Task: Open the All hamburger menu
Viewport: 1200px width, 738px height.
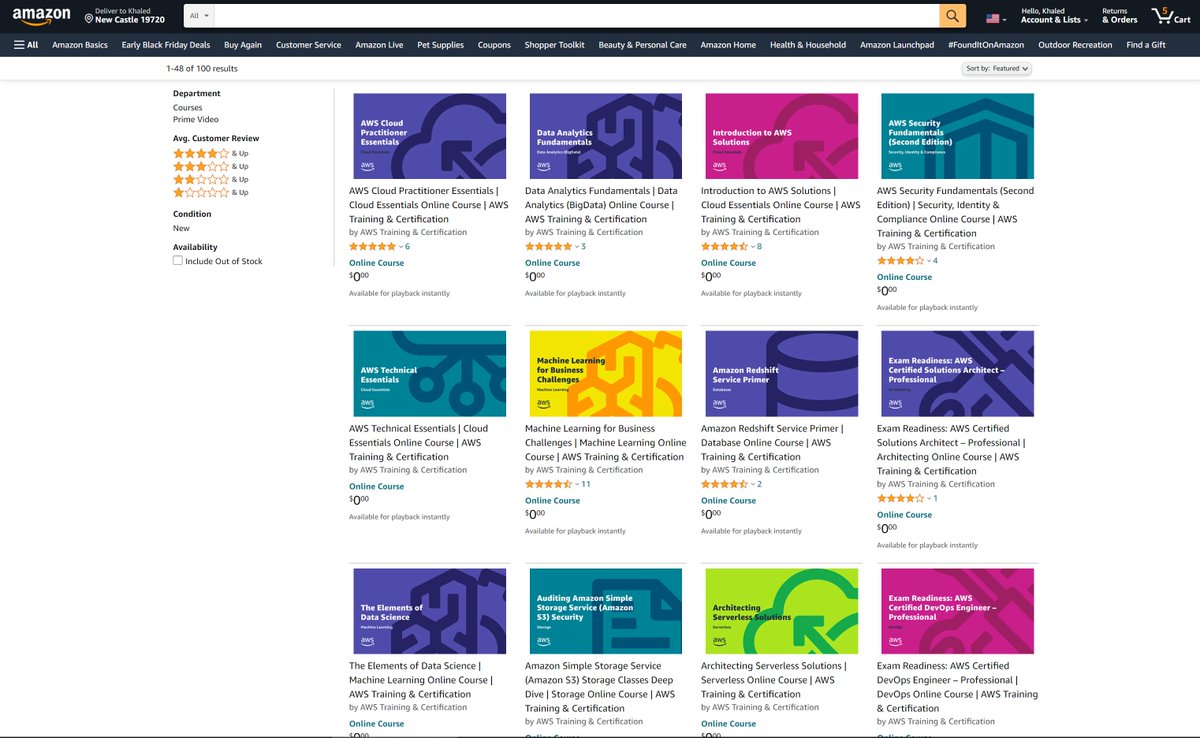Action: 26,45
